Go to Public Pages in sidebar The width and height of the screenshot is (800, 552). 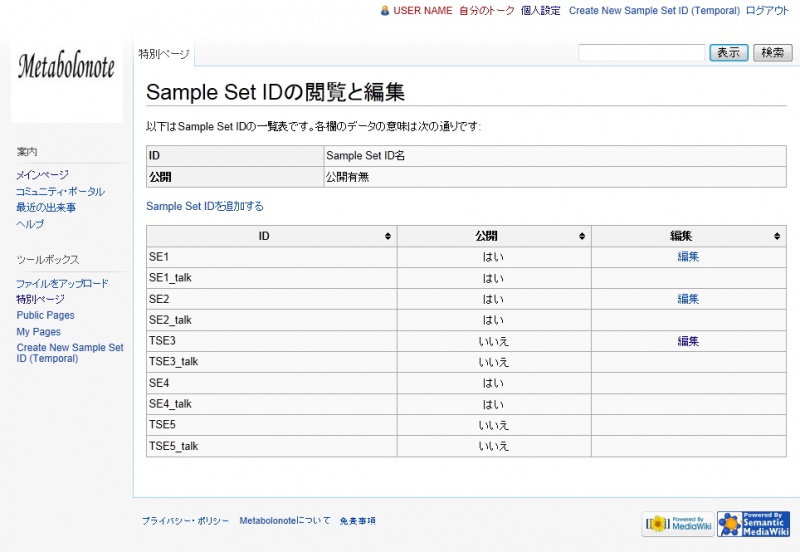pos(45,315)
